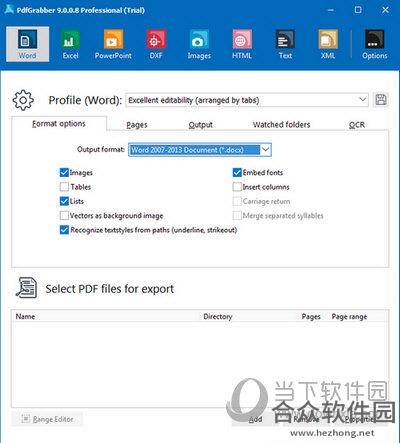Uncheck the Images checkbox
The height and width of the screenshot is (443, 400).
tap(64, 172)
